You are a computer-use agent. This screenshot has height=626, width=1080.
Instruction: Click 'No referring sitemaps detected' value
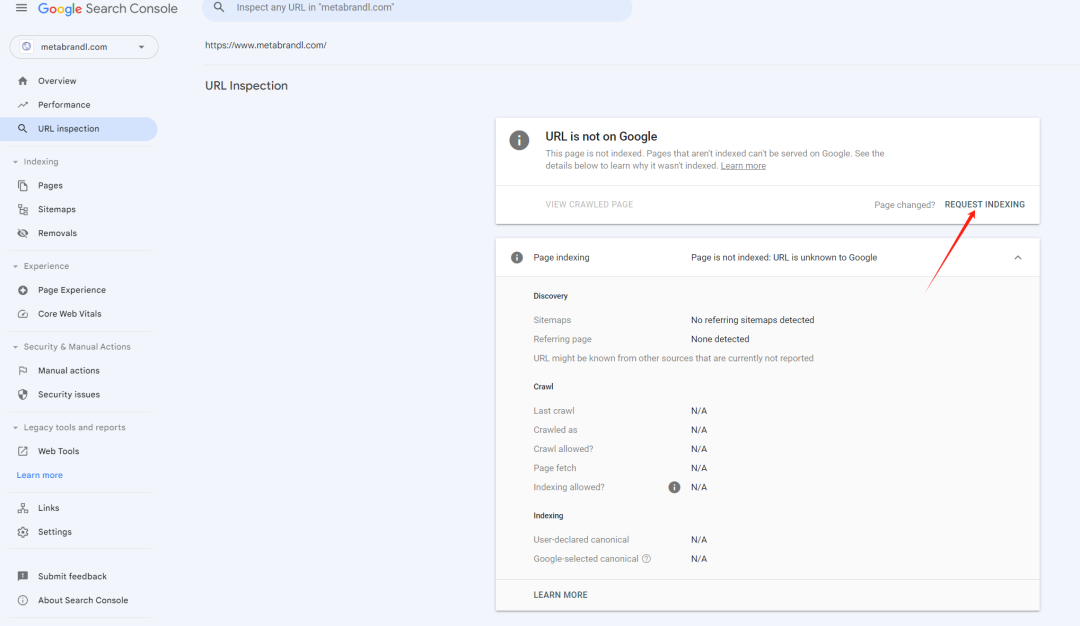tap(752, 320)
